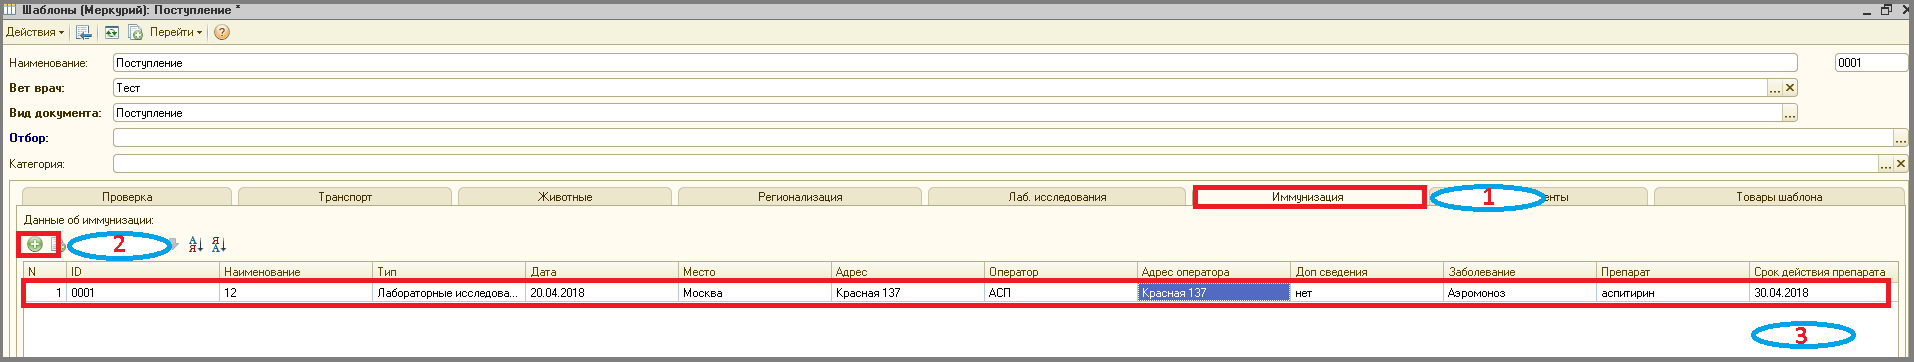Open selection for Вид документа ellipsis button
Screen dimensions: 1914x362
point(1790,113)
